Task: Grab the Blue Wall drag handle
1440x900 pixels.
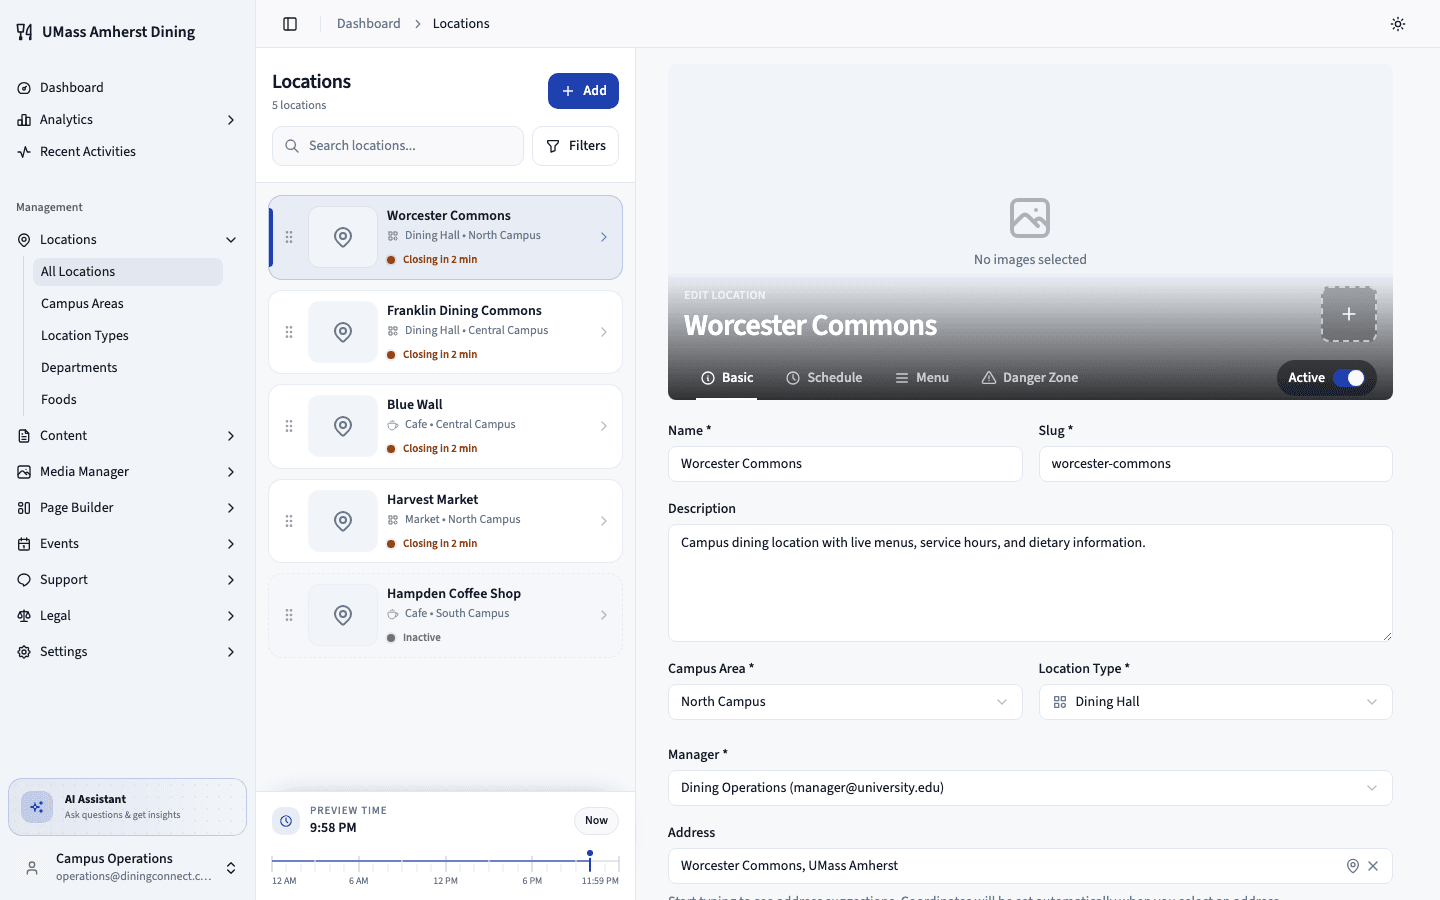Action: point(289,426)
